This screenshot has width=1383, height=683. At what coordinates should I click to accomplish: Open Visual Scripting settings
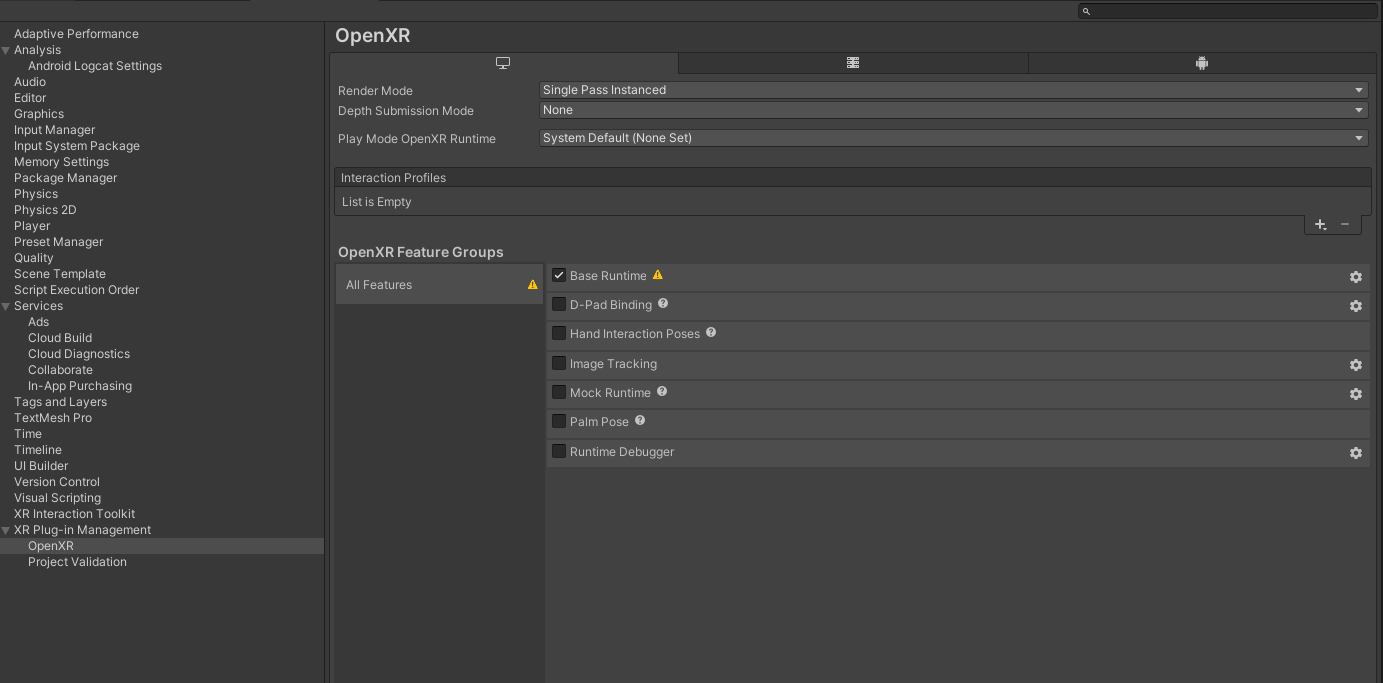(58, 498)
